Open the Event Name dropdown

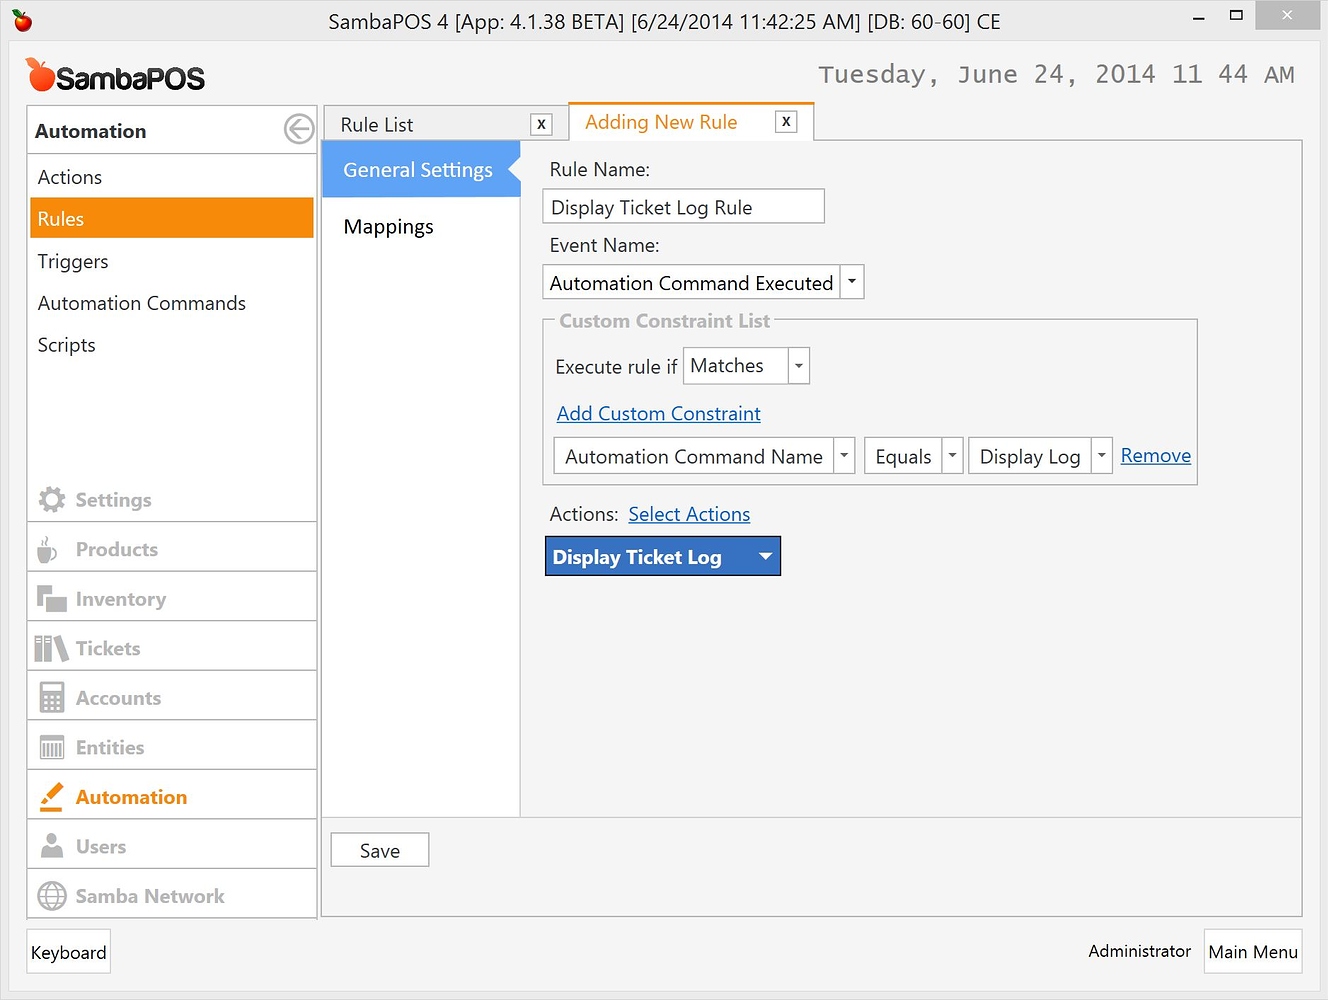[x=851, y=281]
